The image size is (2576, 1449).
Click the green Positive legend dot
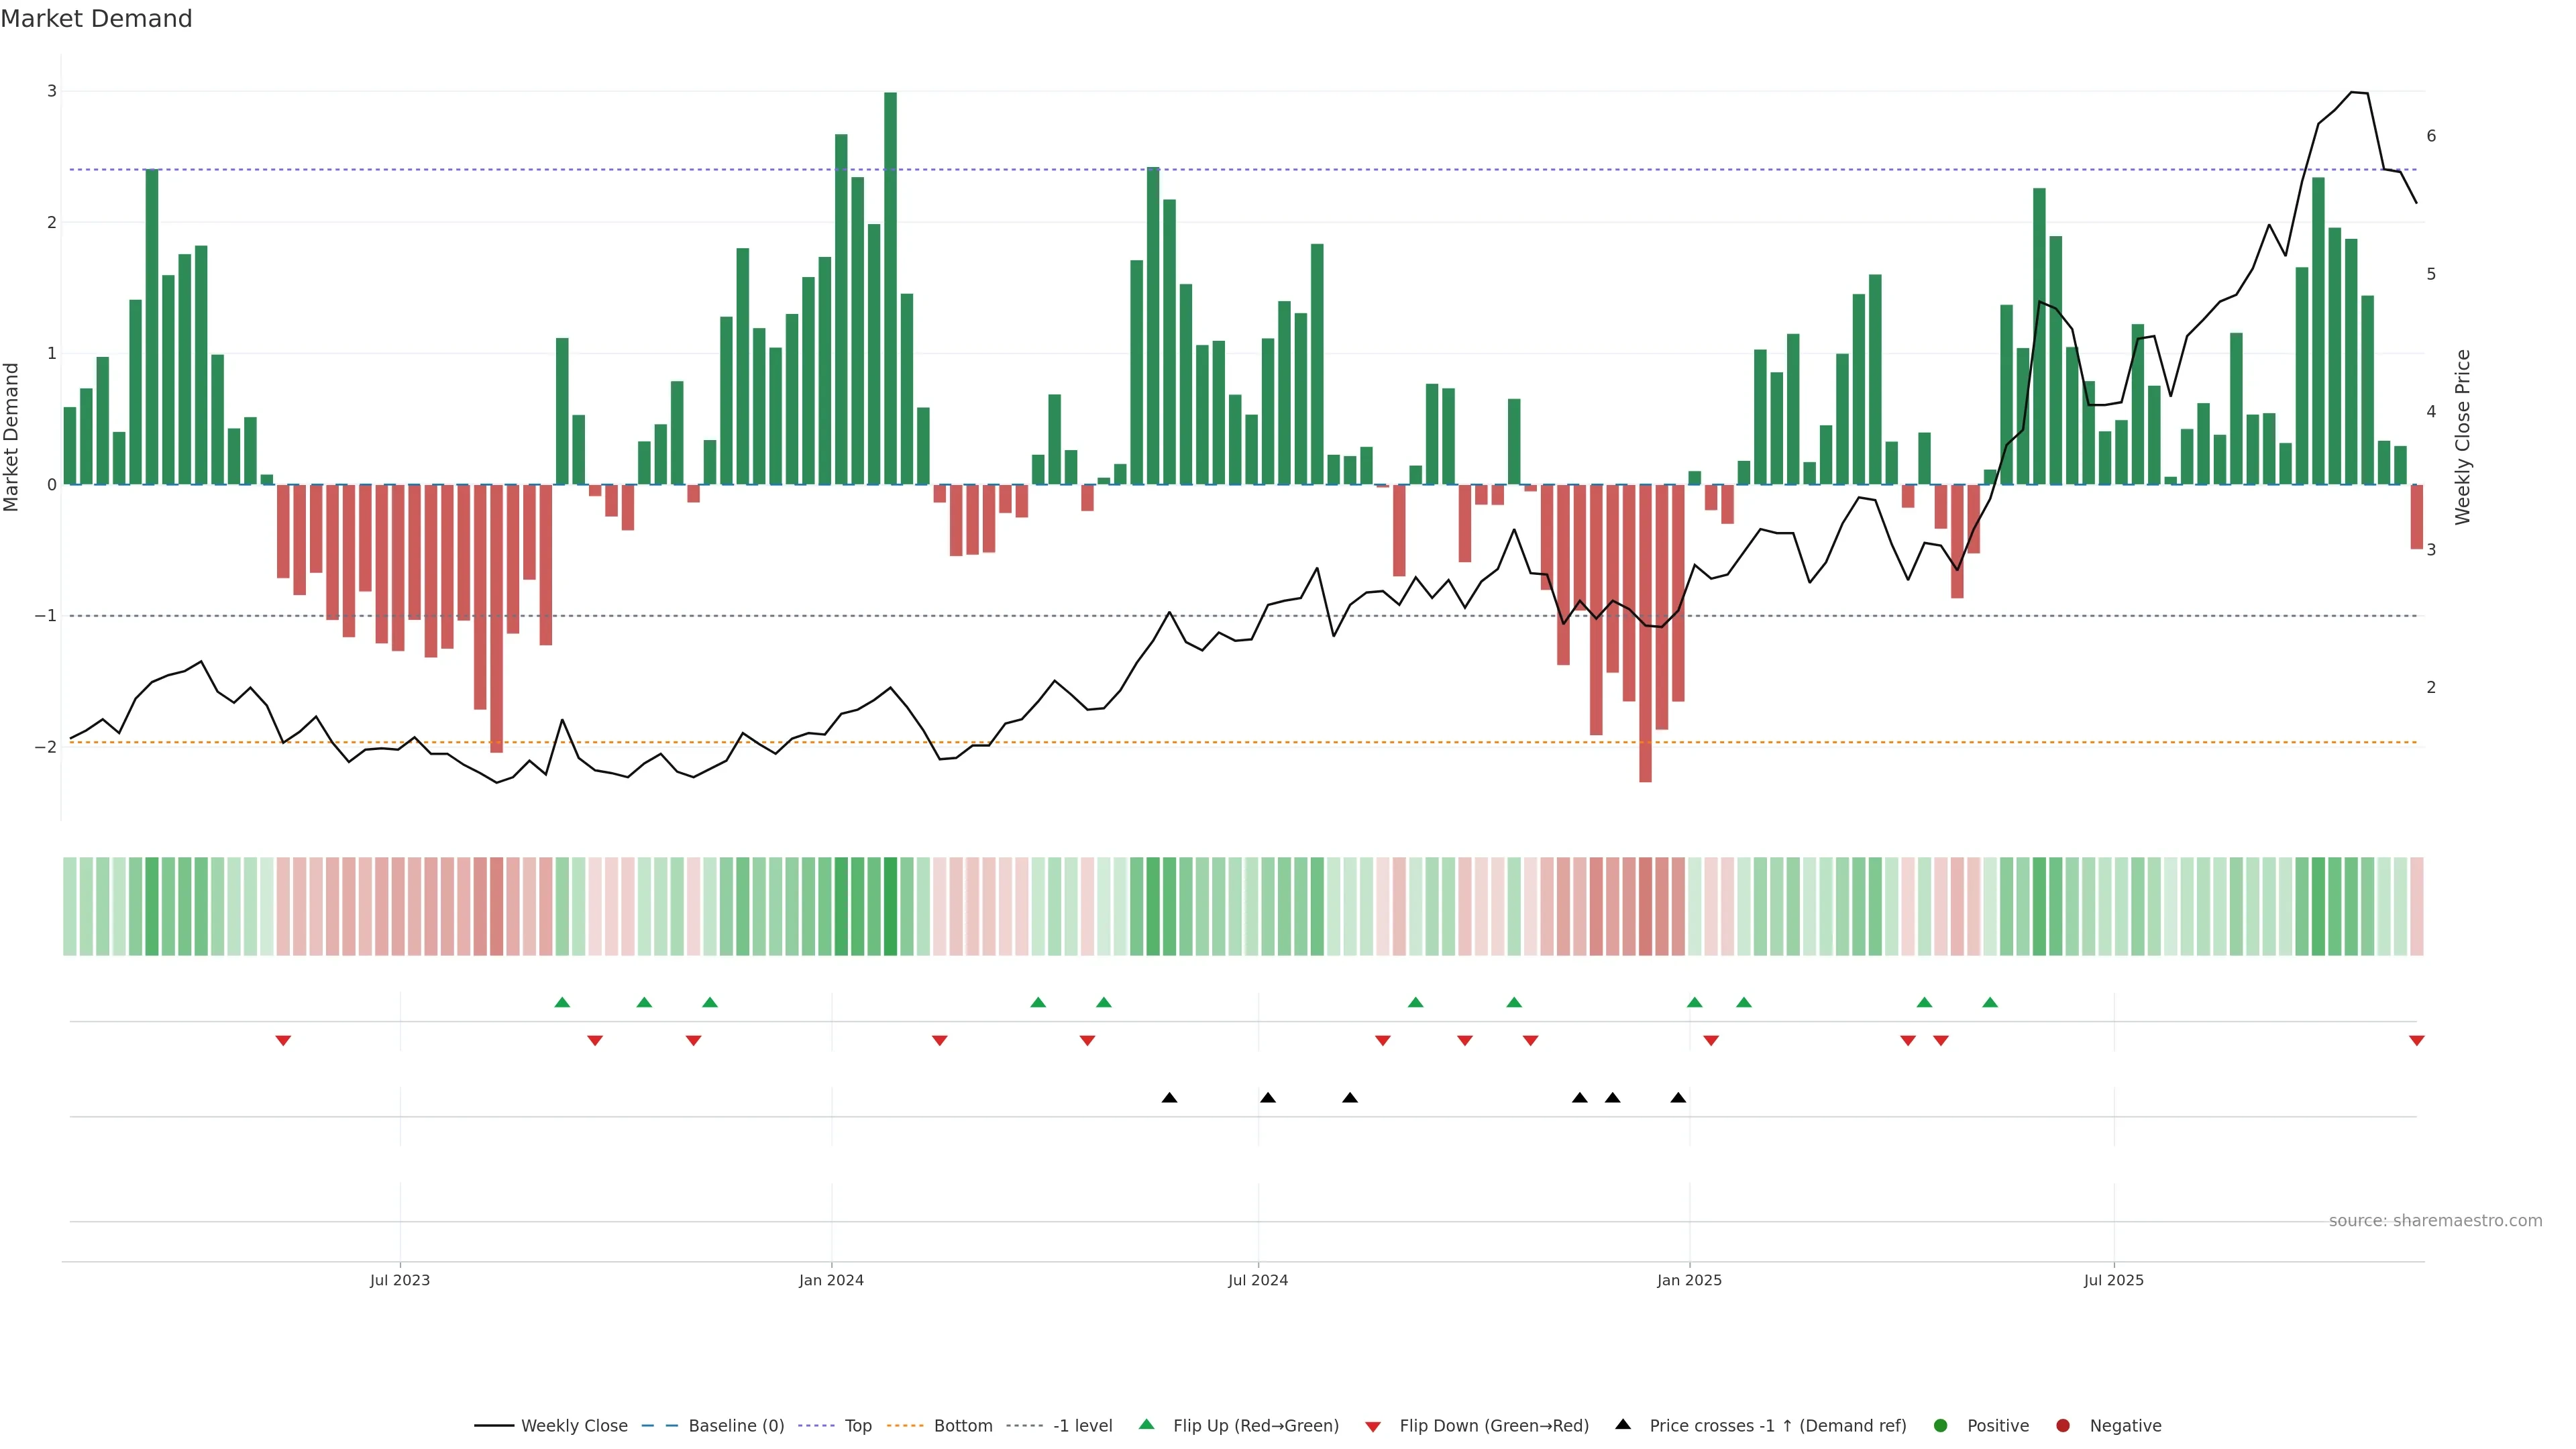[1941, 1426]
